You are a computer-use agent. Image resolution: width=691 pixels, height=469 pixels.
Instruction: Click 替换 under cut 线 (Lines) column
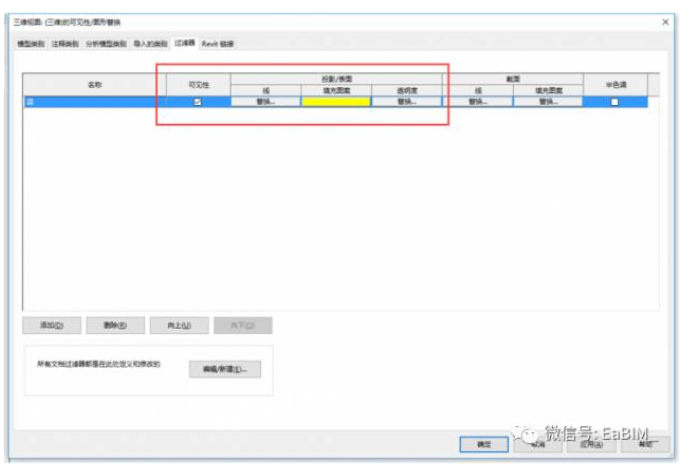[478, 102]
